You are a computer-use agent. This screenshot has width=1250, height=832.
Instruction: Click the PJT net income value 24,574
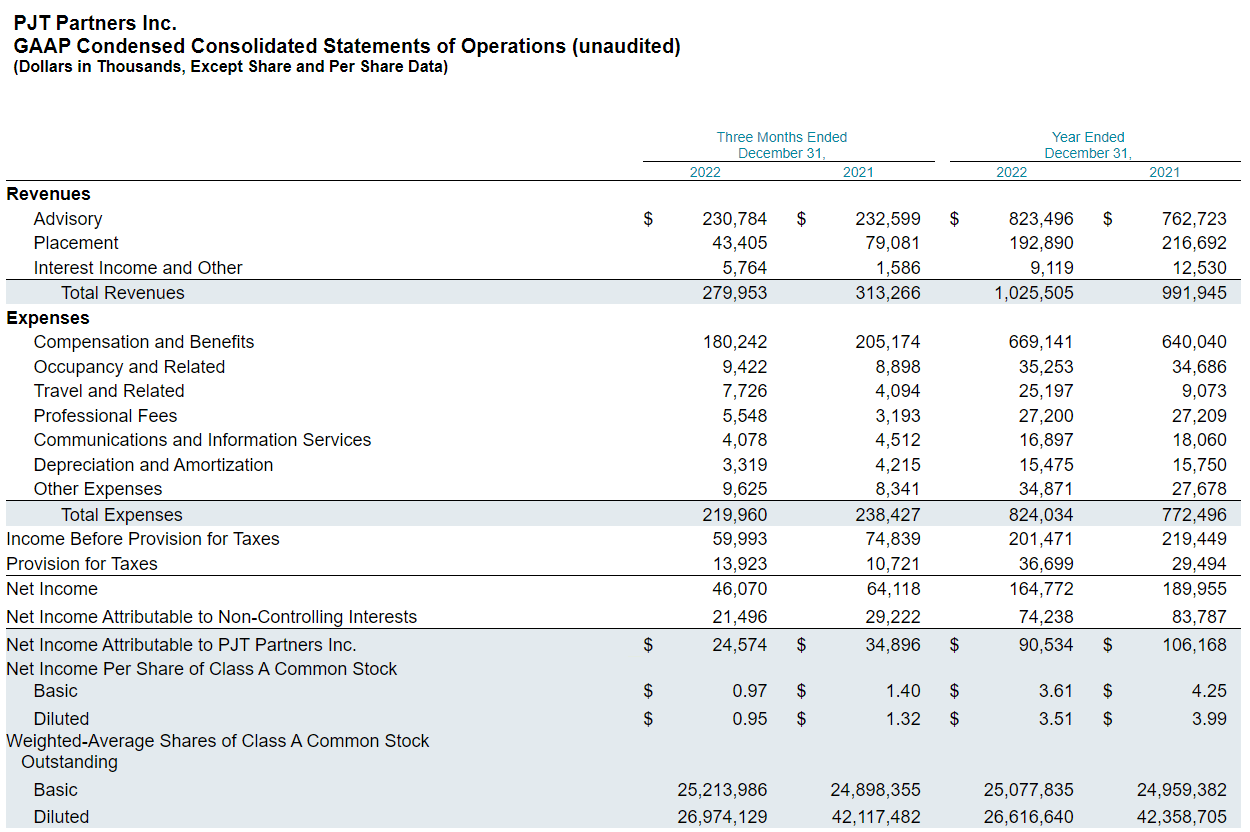tap(739, 645)
